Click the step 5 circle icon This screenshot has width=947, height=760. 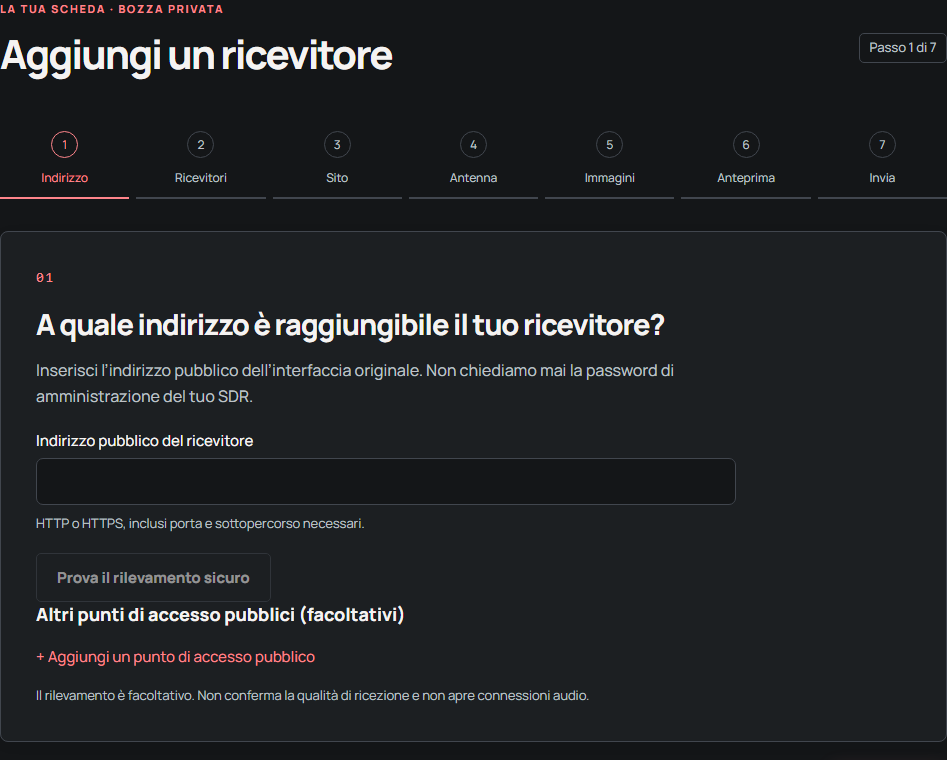(609, 144)
